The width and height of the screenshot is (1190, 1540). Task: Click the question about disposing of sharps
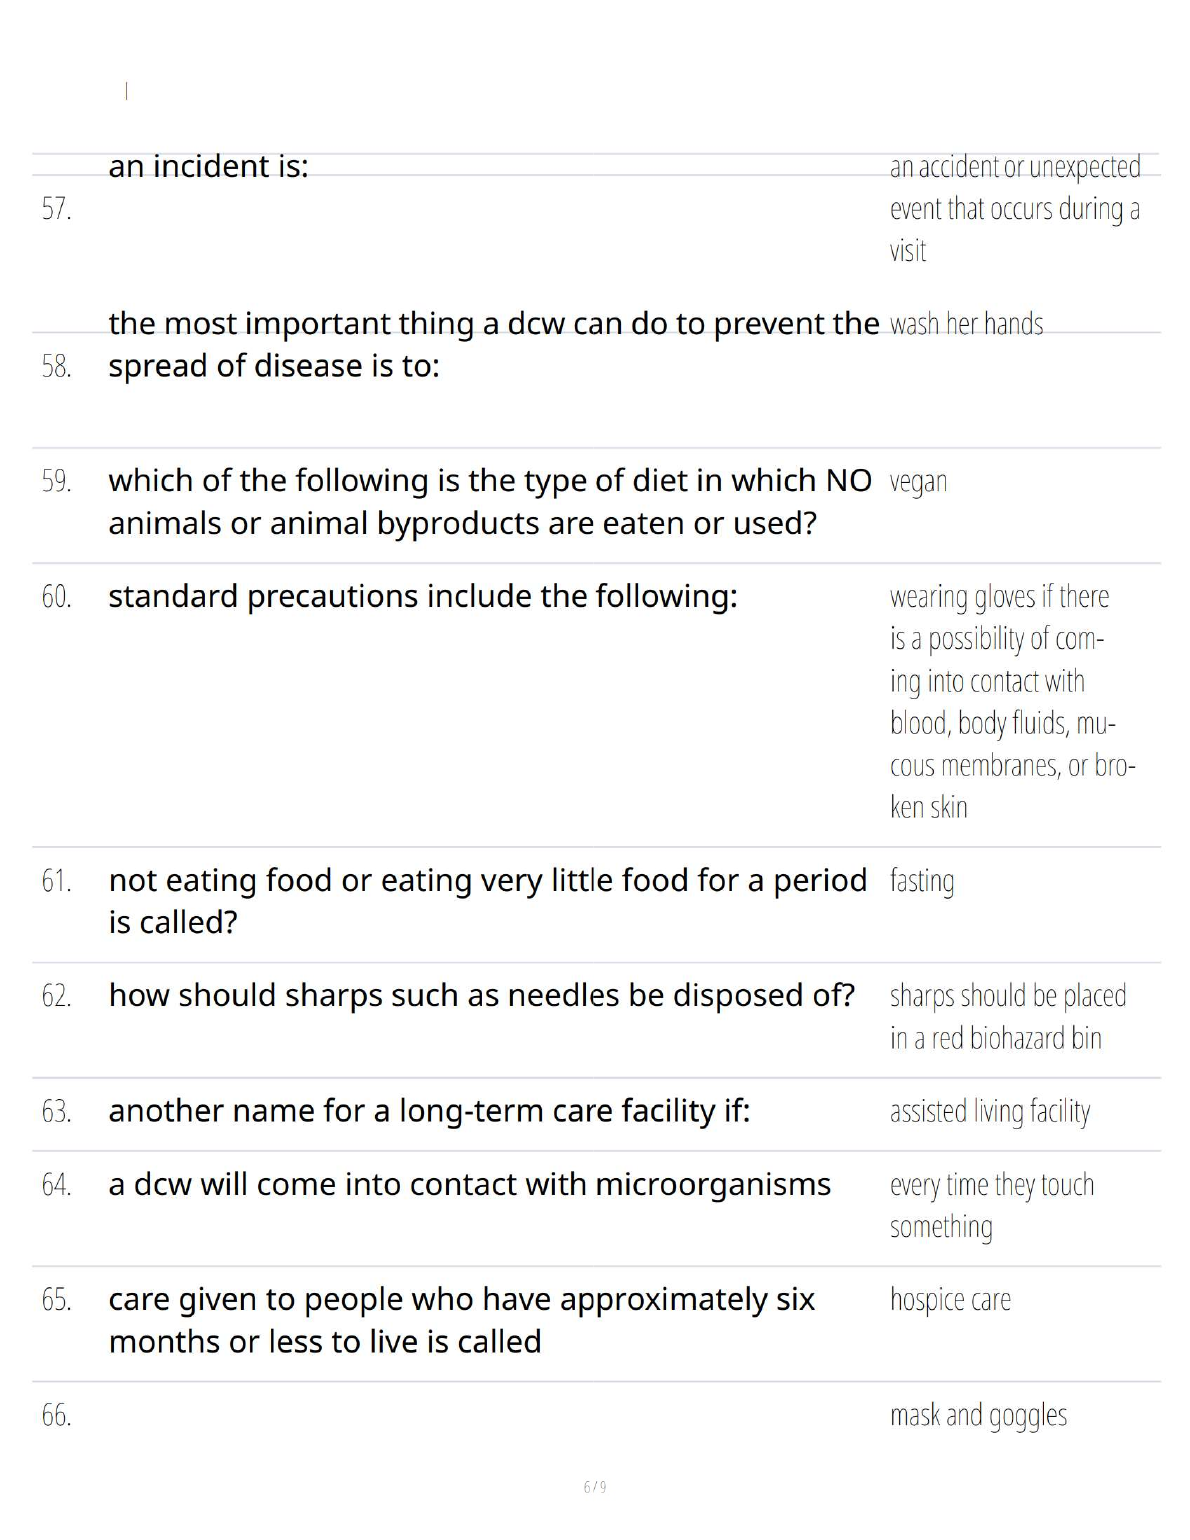coord(481,995)
